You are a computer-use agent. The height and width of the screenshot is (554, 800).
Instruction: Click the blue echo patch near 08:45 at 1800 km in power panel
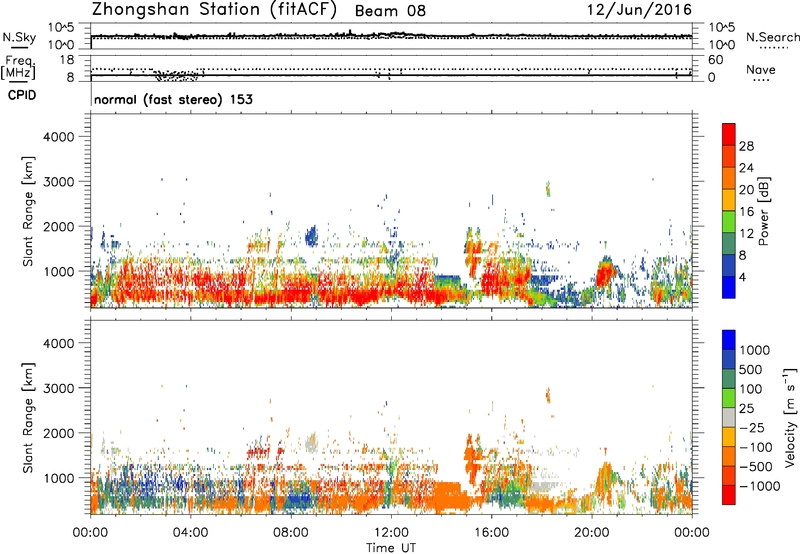(311, 236)
